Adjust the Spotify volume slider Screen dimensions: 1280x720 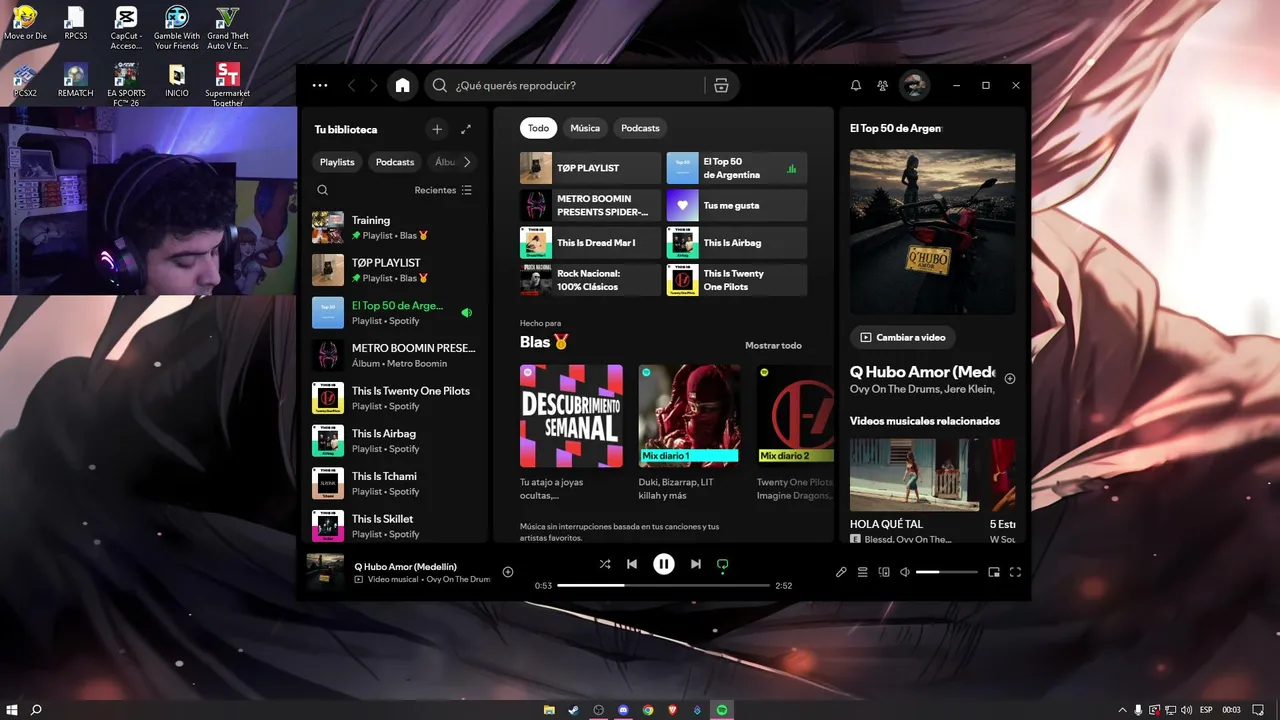[x=947, y=572]
